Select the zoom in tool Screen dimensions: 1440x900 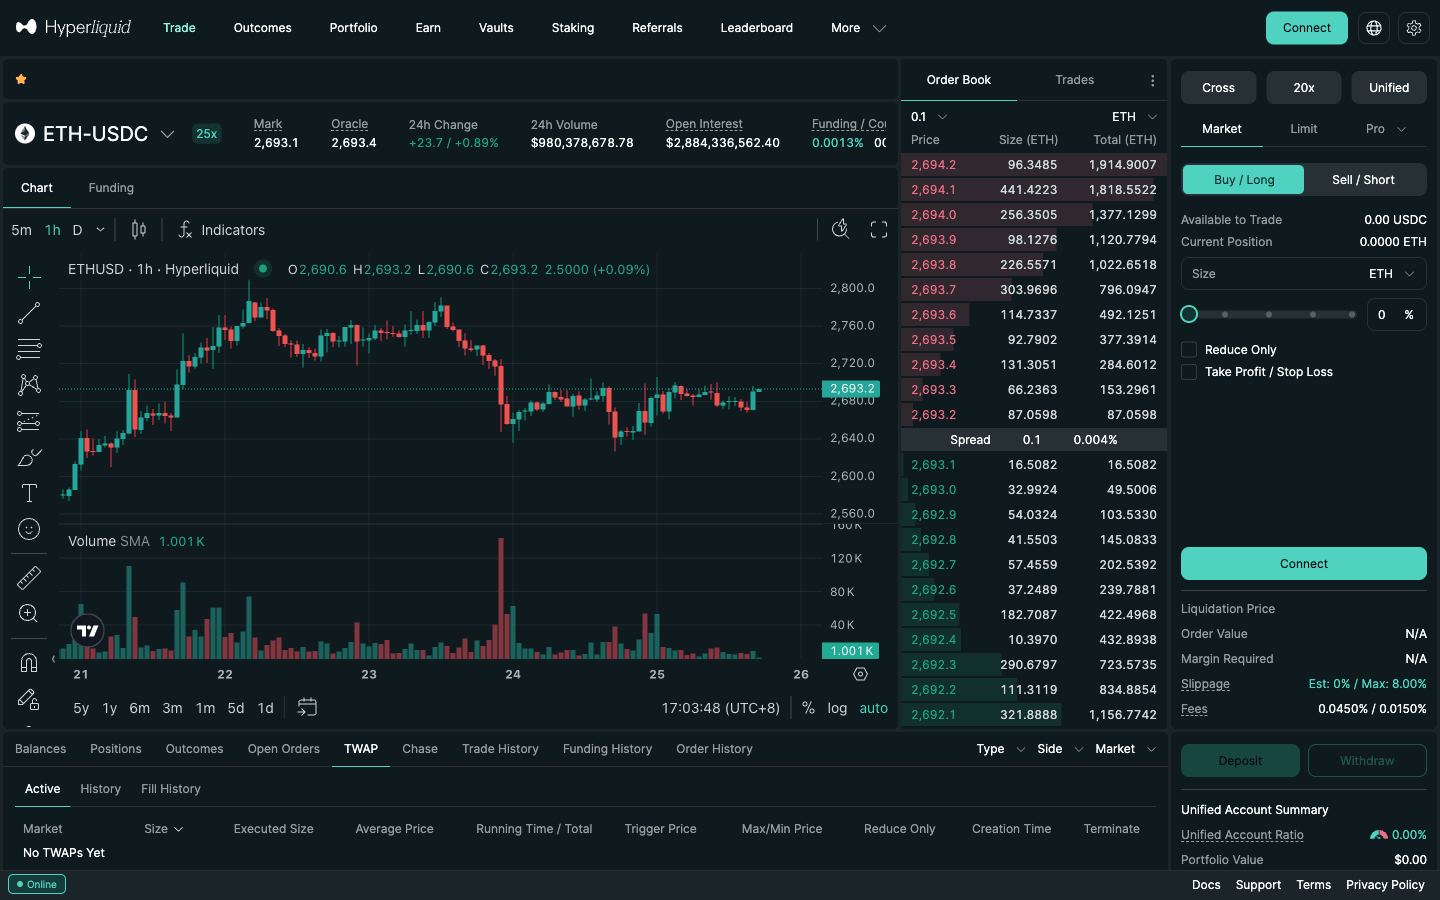(29, 613)
